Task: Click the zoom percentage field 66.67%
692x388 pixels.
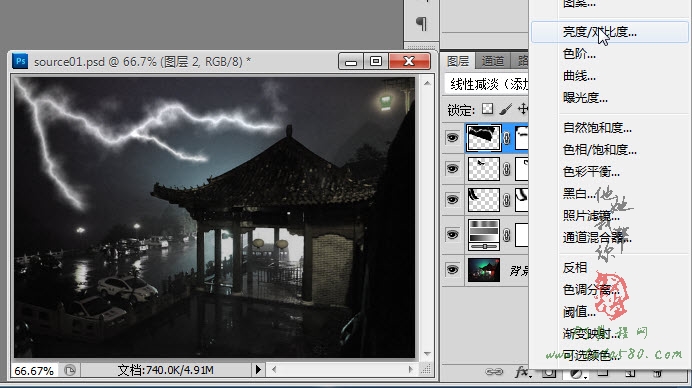Action: coord(34,370)
